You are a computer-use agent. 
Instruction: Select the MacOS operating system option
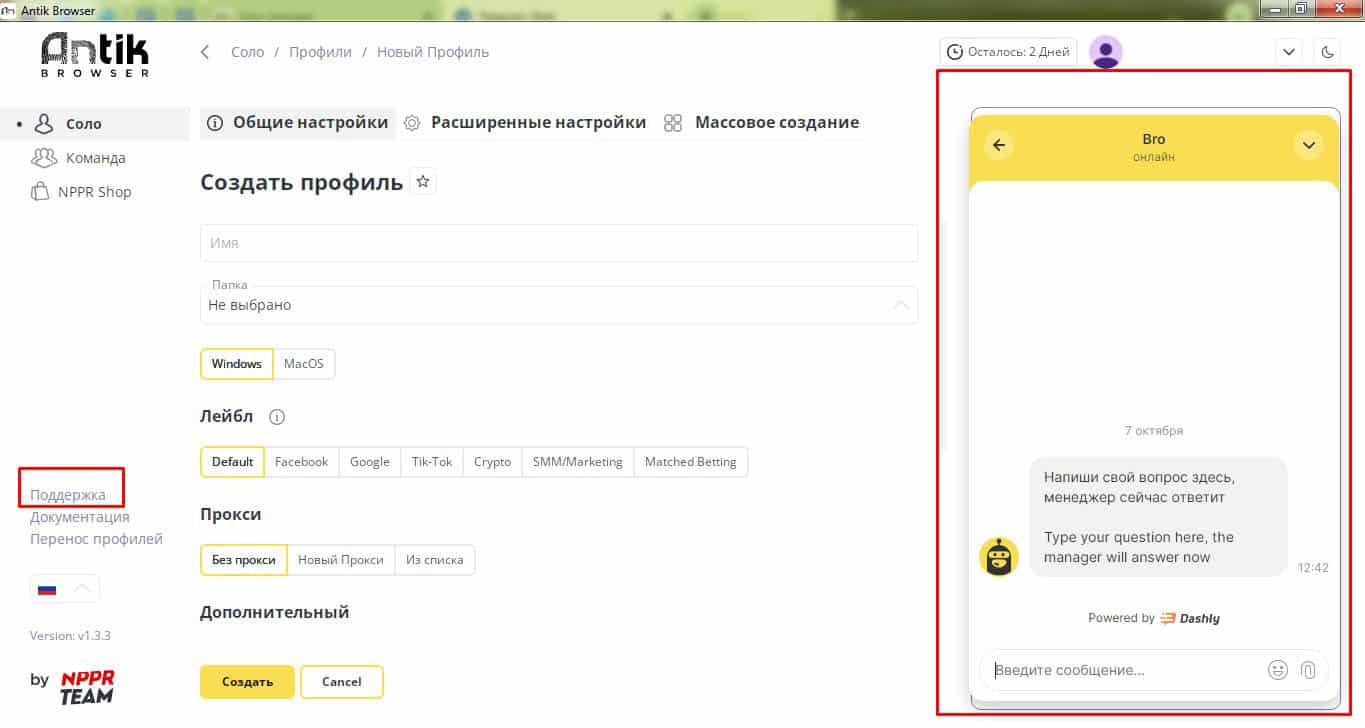click(x=304, y=364)
